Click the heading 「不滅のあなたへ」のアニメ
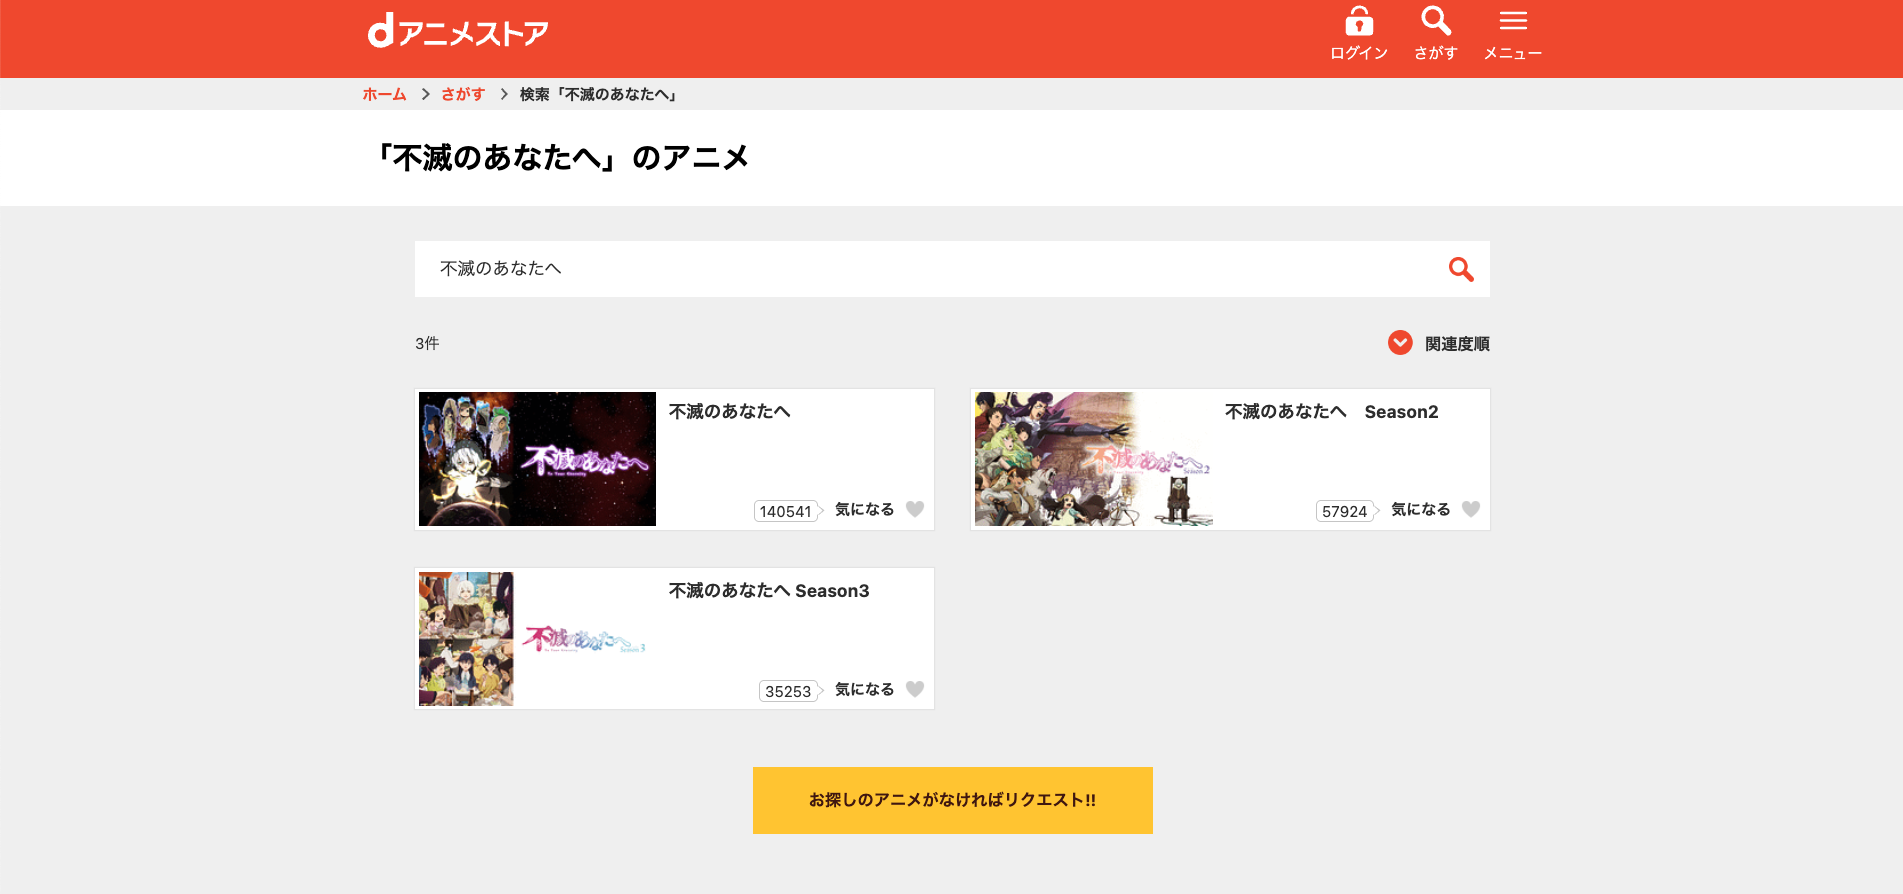Image resolution: width=1903 pixels, height=894 pixels. pos(563,158)
